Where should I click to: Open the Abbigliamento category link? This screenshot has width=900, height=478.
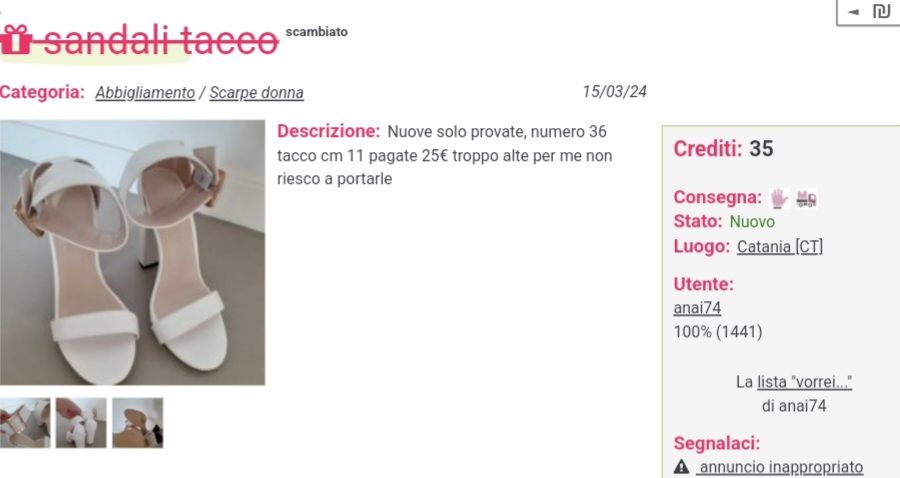tap(145, 92)
